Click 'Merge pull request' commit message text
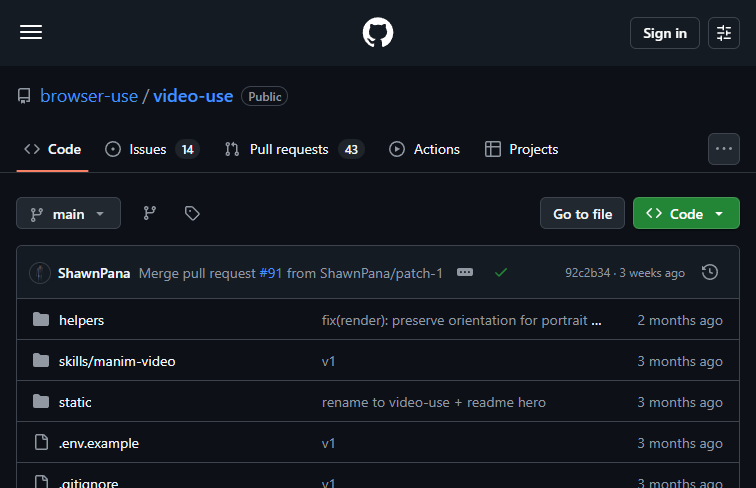756x488 pixels. coord(197,273)
